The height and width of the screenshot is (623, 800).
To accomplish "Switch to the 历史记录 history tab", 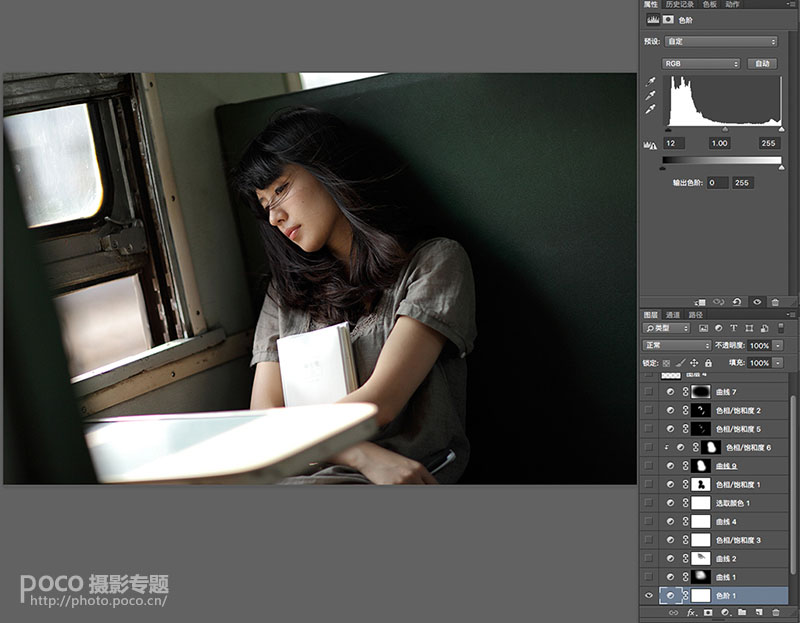I will (x=680, y=4).
